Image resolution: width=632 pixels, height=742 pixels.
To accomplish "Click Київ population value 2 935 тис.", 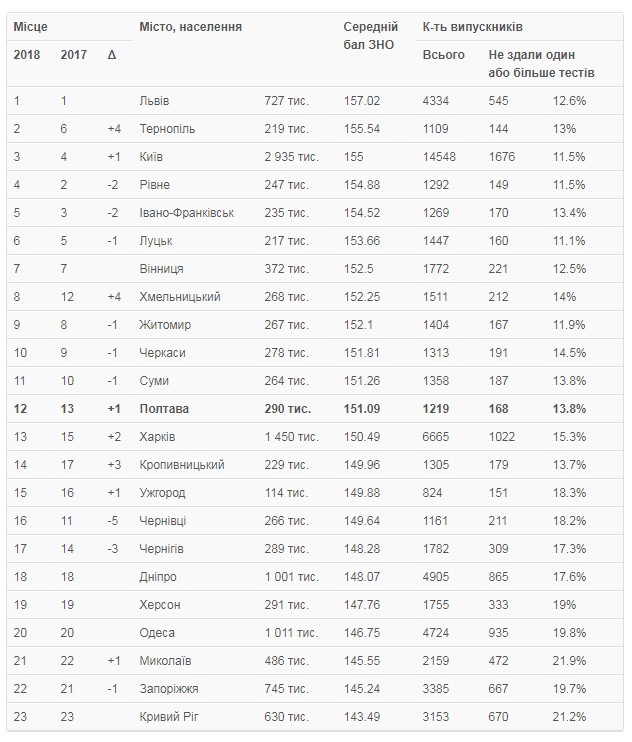I will tap(291, 157).
